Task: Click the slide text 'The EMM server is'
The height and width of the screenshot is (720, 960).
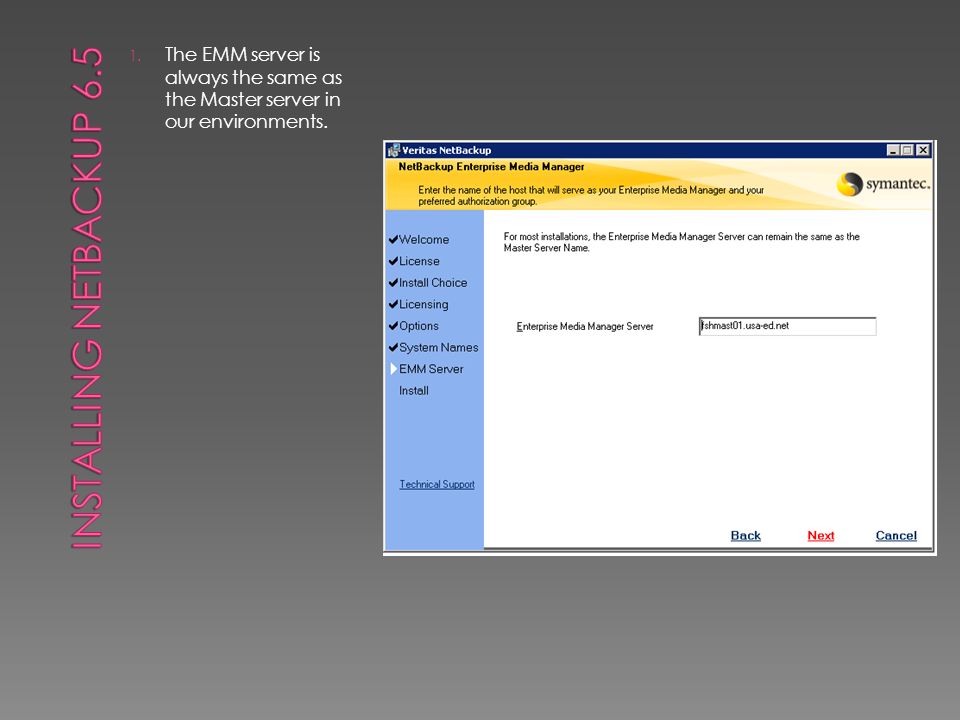Action: click(242, 54)
